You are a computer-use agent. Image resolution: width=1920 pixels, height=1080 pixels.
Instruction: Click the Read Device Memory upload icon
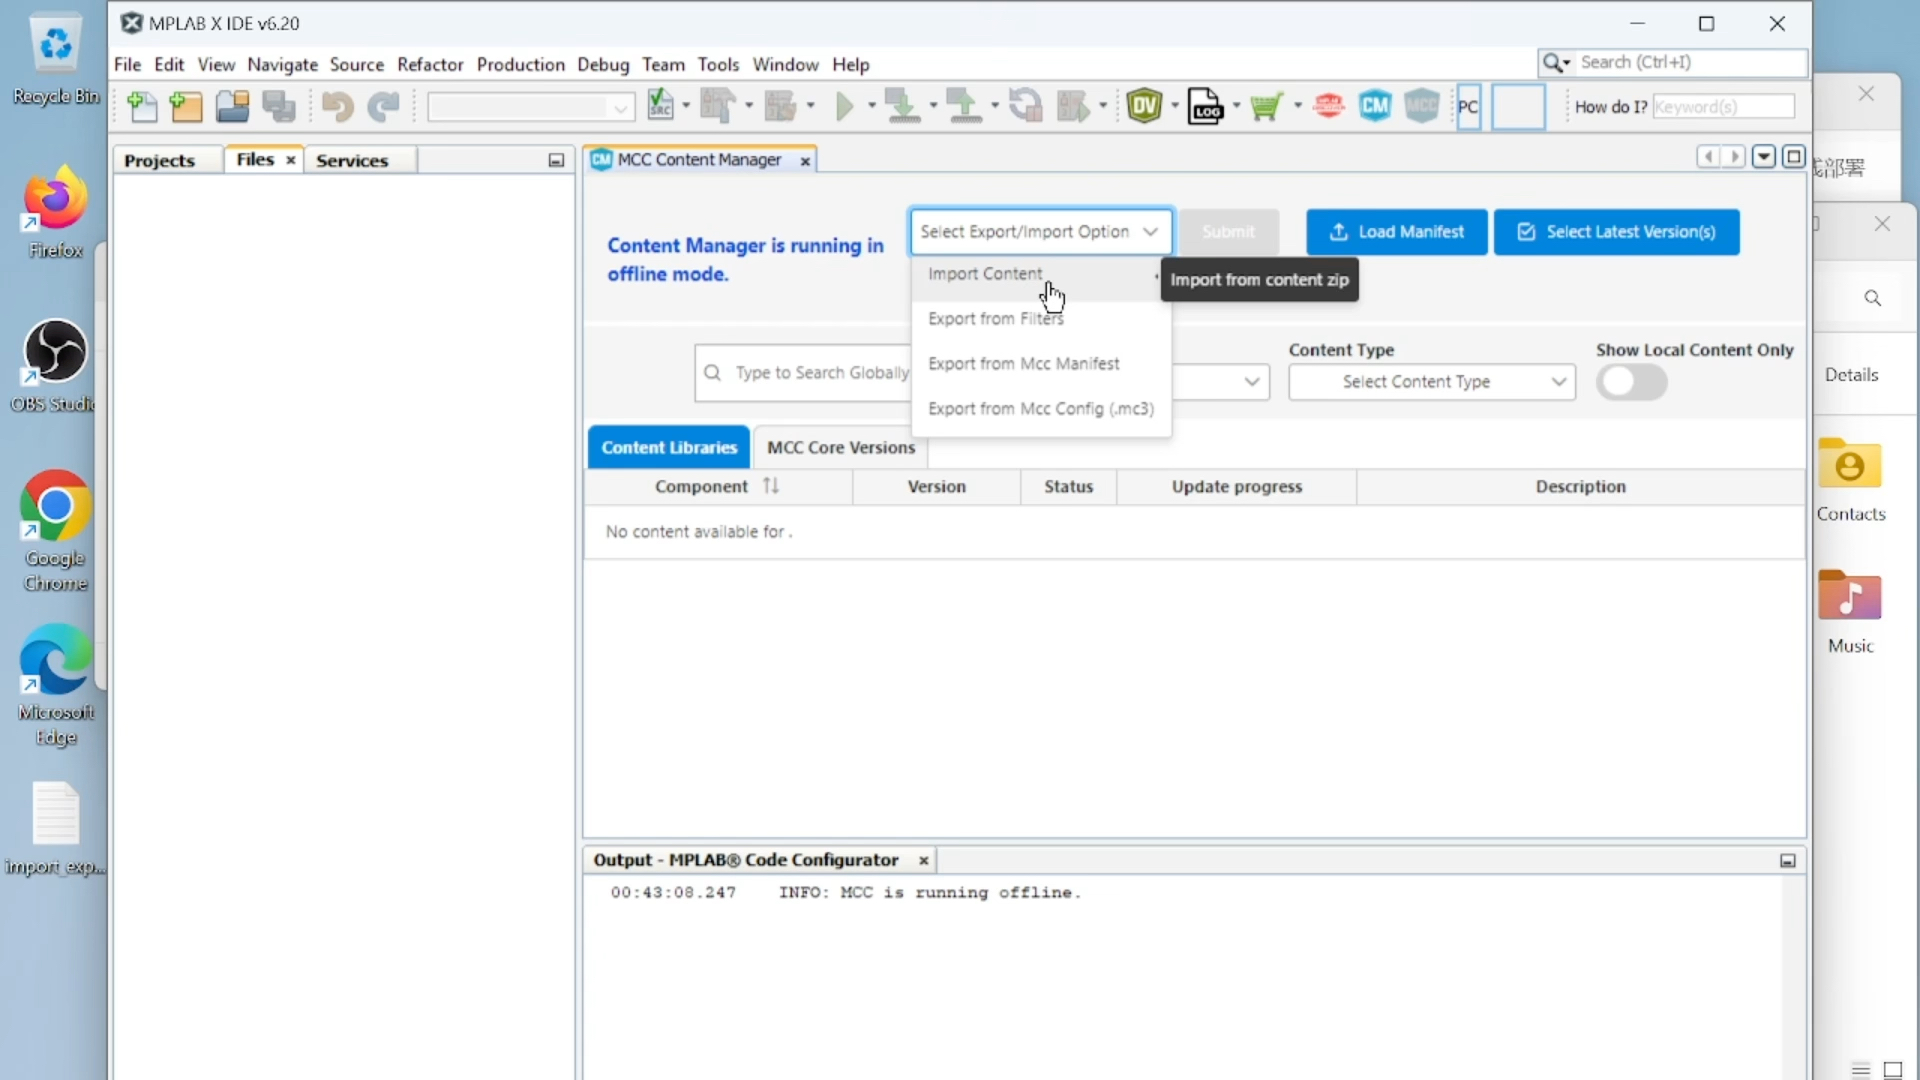964,105
